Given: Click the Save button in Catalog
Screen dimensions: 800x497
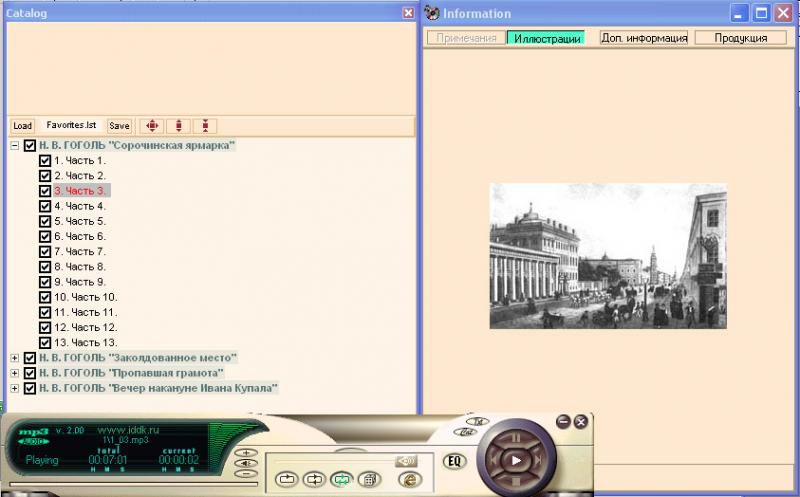Looking at the screenshot, I should [119, 126].
